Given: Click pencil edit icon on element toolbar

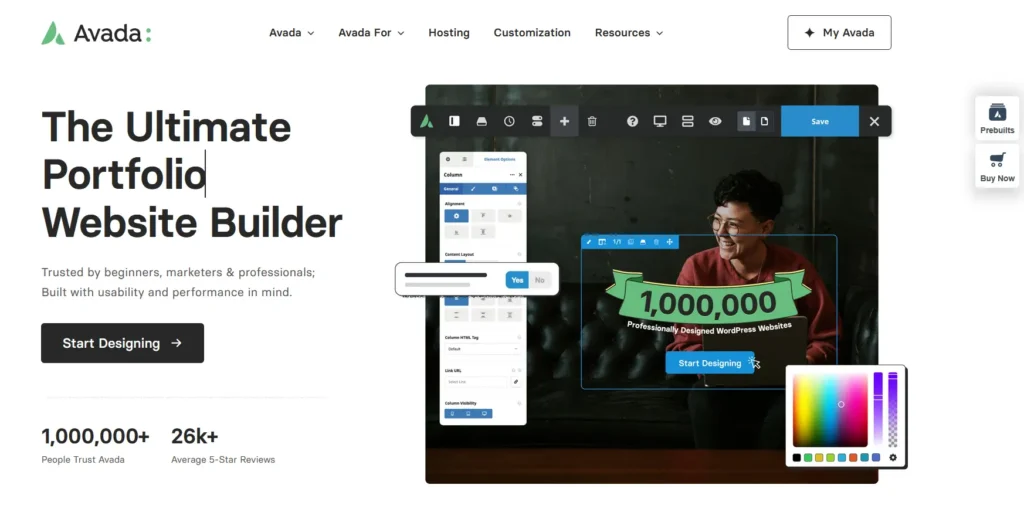Looking at the screenshot, I should tap(588, 242).
